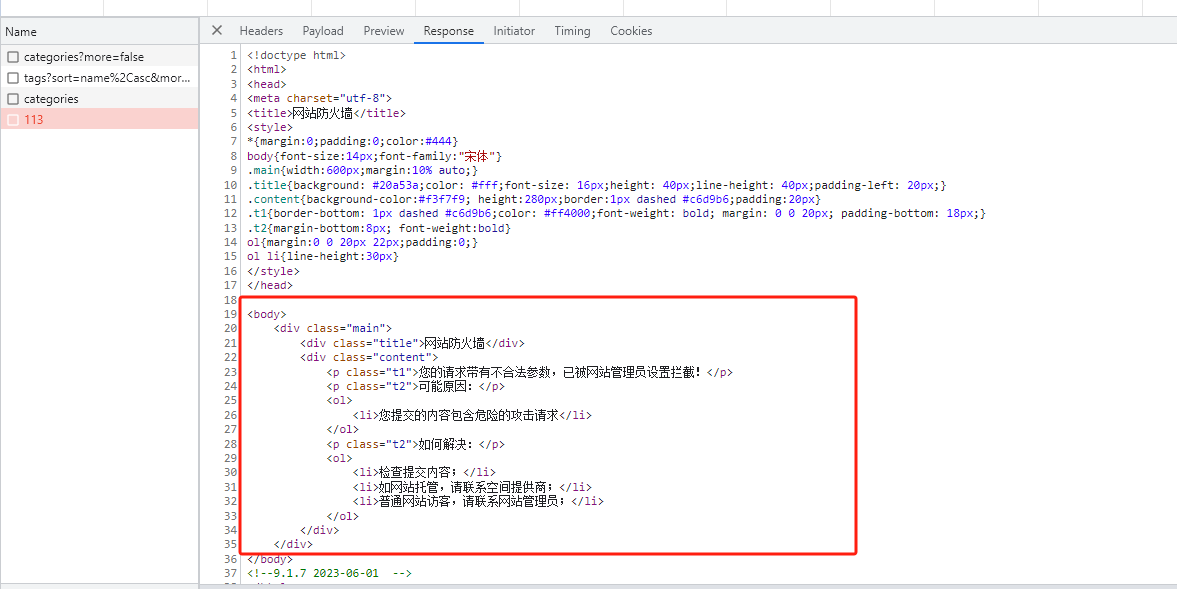Viewport: 1177px width, 589px height.
Task: Click line number 19 in the gutter
Action: coord(231,314)
